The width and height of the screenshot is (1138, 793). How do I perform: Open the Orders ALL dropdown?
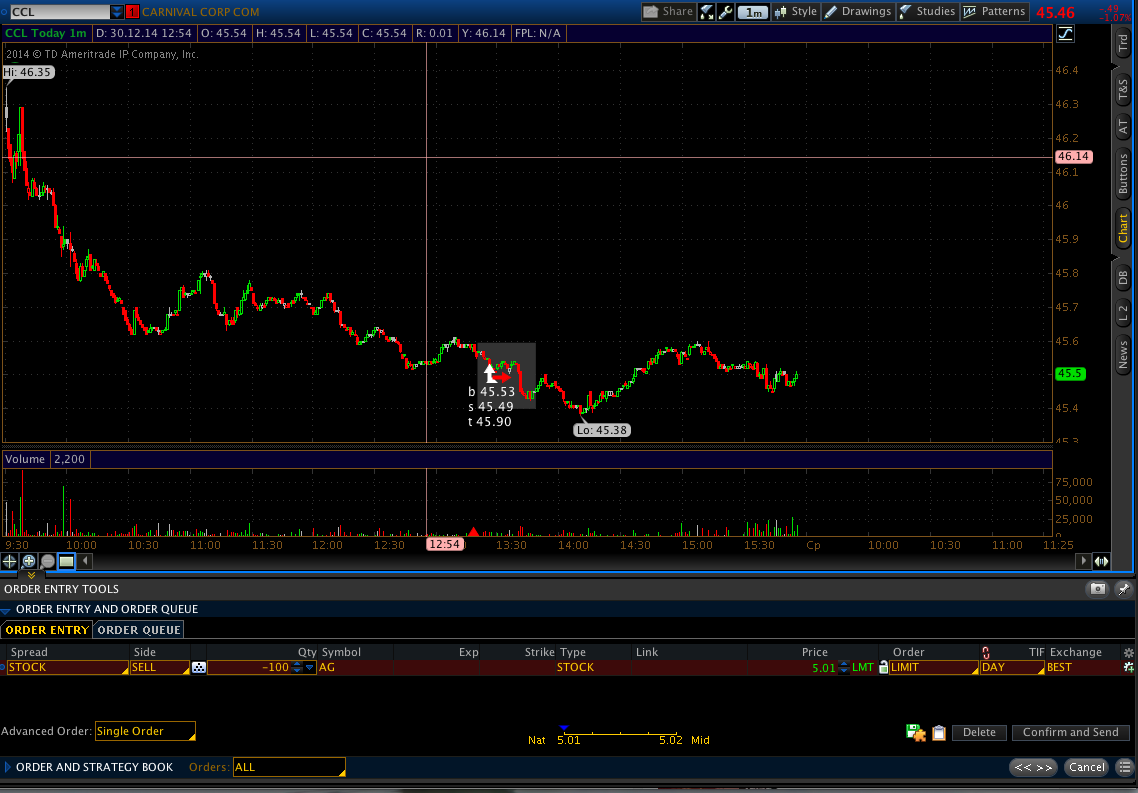coord(289,767)
